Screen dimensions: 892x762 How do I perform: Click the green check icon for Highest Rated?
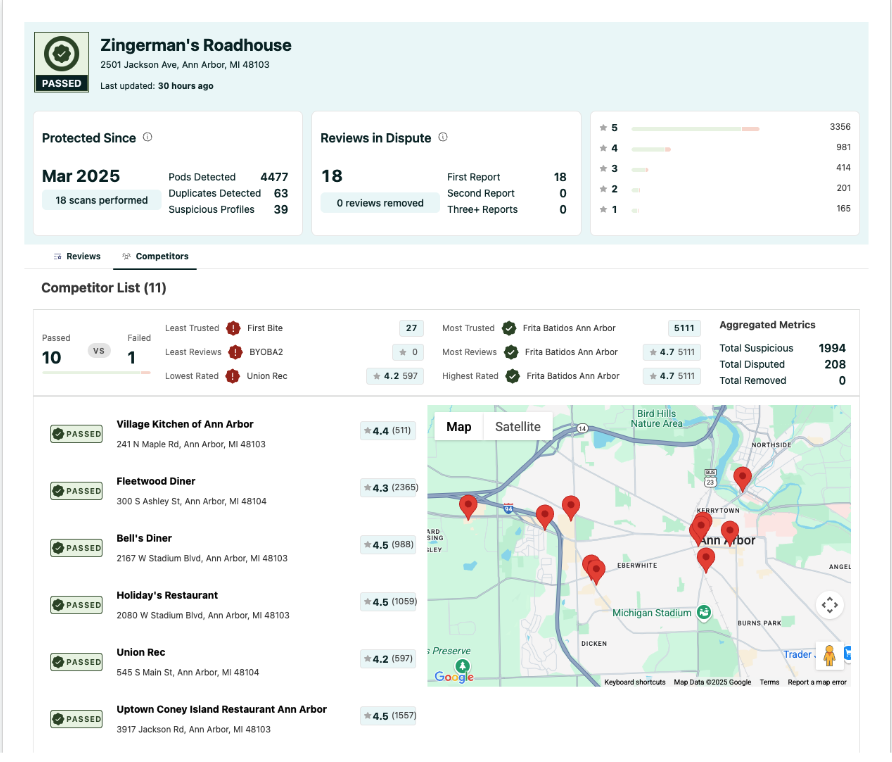point(513,376)
